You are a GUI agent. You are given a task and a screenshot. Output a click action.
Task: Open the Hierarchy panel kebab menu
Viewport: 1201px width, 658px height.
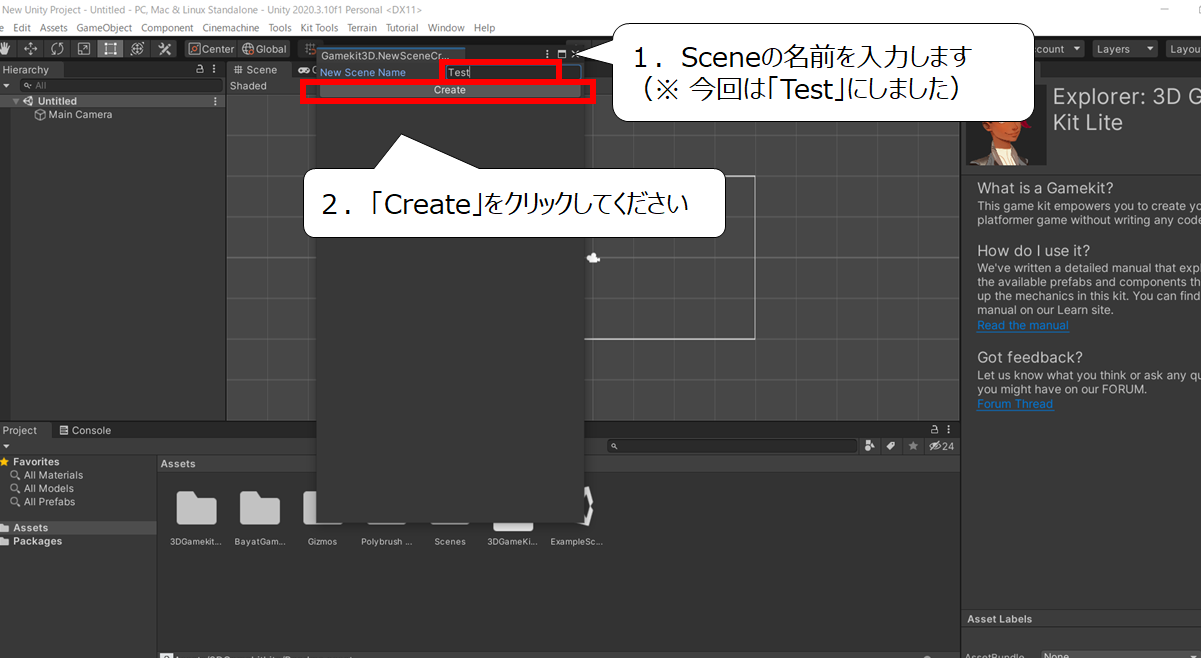[x=216, y=70]
